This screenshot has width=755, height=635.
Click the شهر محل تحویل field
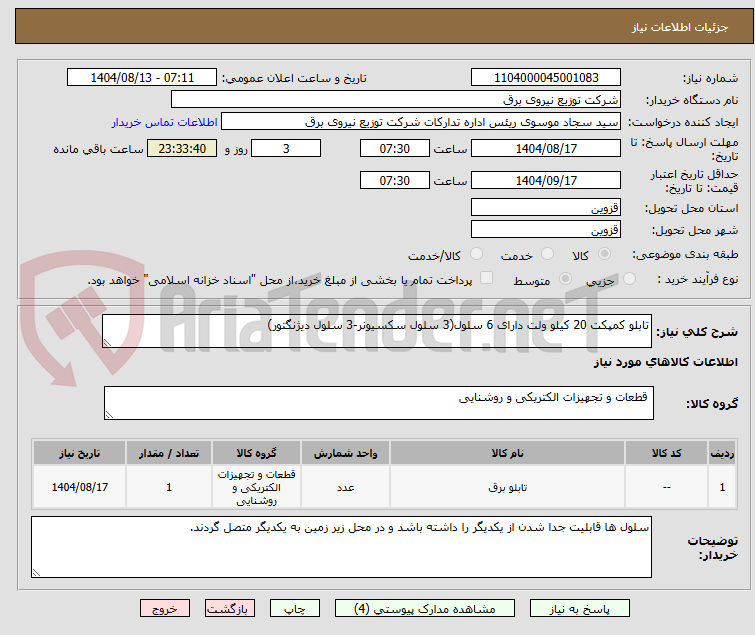tap(546, 230)
